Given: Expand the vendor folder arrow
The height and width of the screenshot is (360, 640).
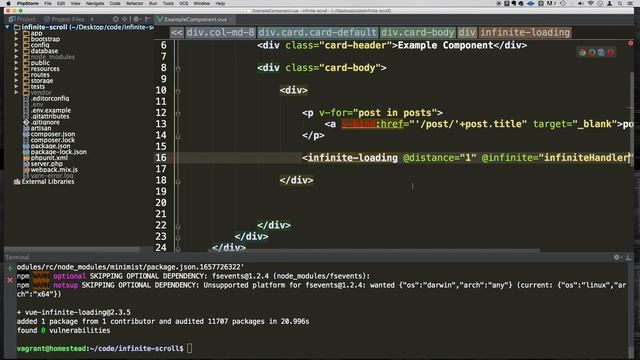Looking at the screenshot, I should [x=16, y=92].
